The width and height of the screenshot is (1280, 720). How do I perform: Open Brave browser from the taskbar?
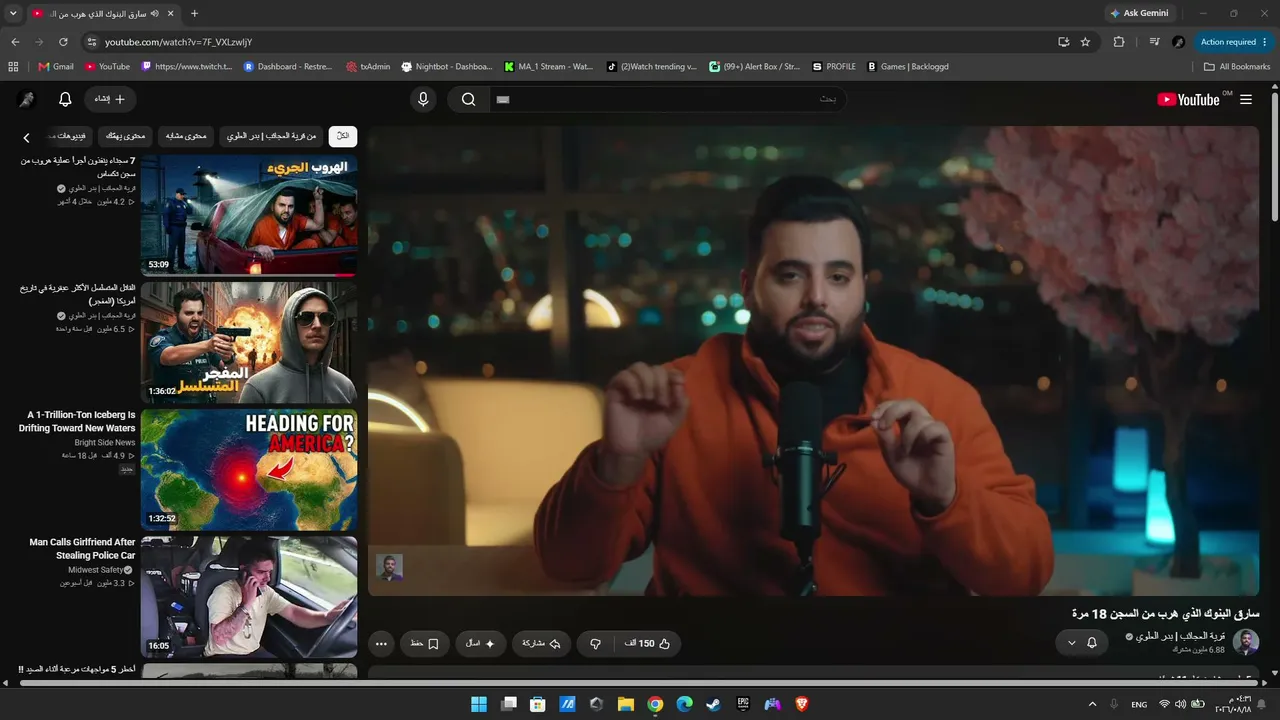point(801,704)
